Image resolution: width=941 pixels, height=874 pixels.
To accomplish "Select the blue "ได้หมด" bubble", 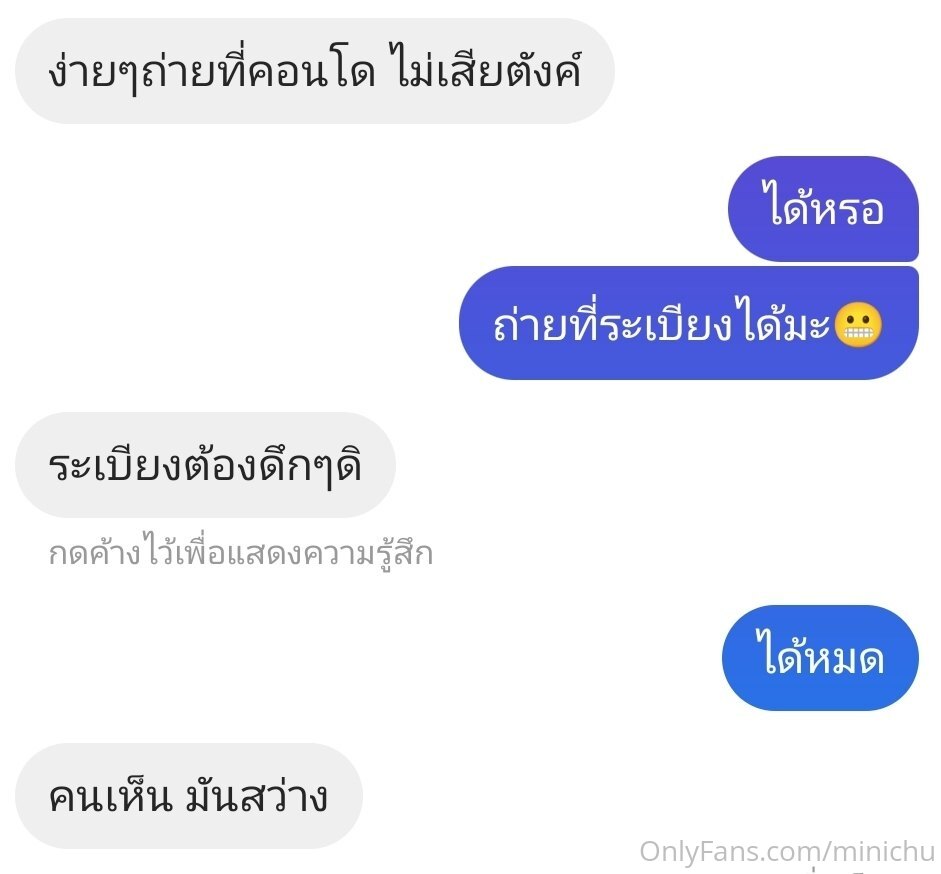I will (x=820, y=658).
